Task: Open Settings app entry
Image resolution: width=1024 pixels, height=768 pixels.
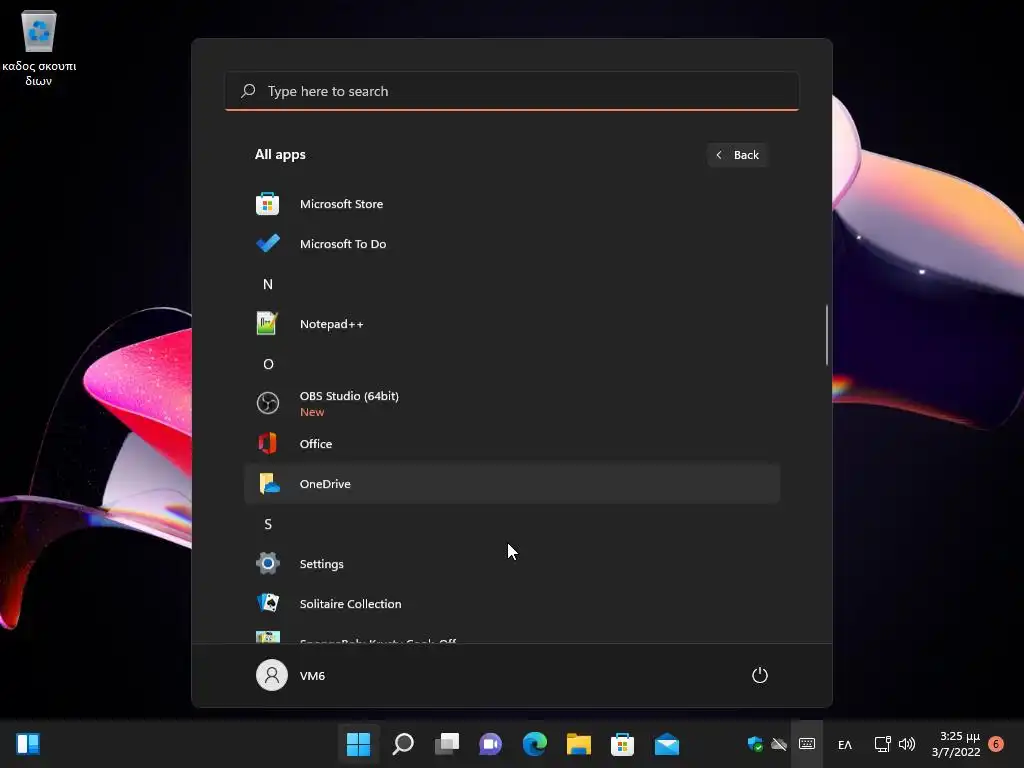Action: point(512,564)
